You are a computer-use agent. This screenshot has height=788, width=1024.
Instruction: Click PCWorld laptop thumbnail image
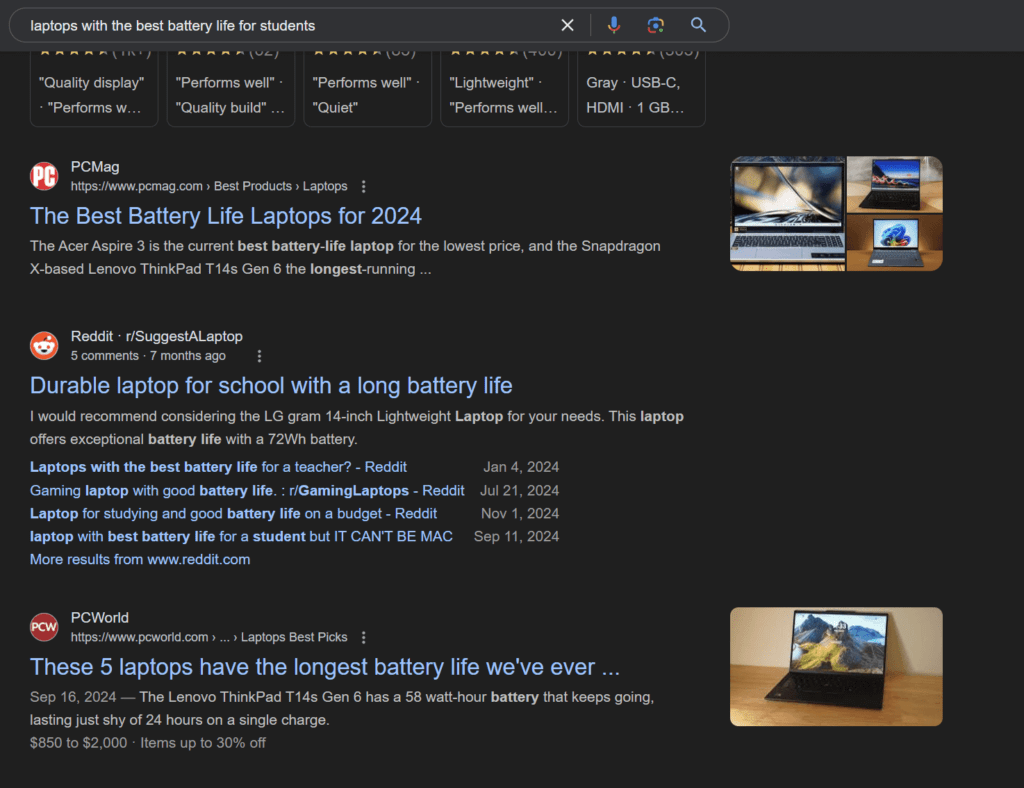pos(836,666)
